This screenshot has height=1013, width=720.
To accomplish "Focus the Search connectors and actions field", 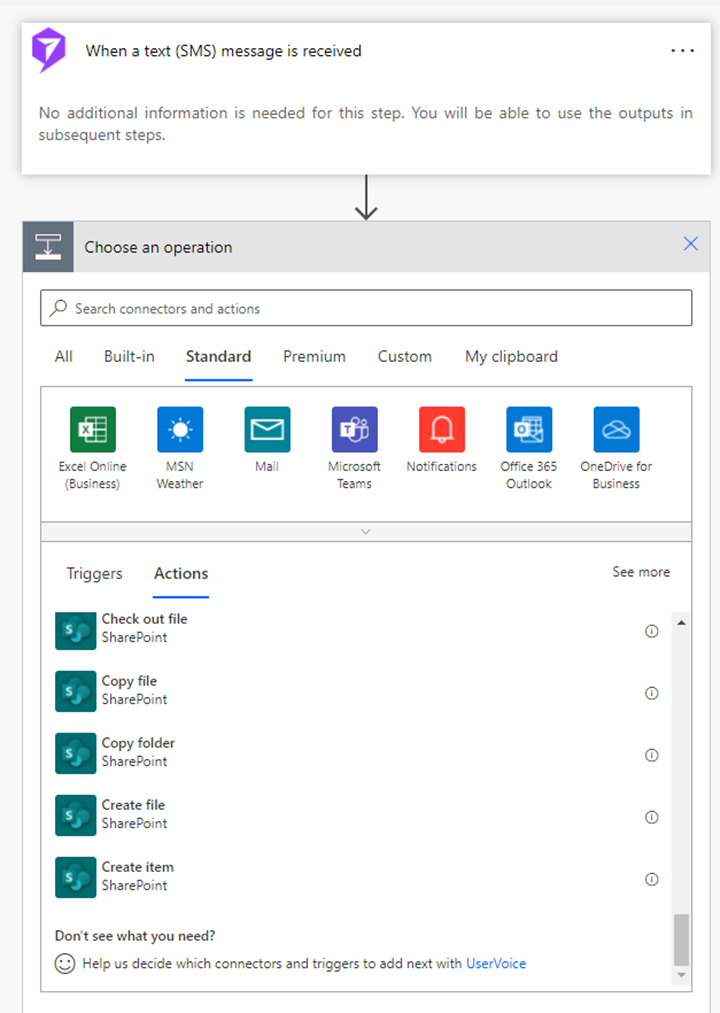I will click(366, 308).
